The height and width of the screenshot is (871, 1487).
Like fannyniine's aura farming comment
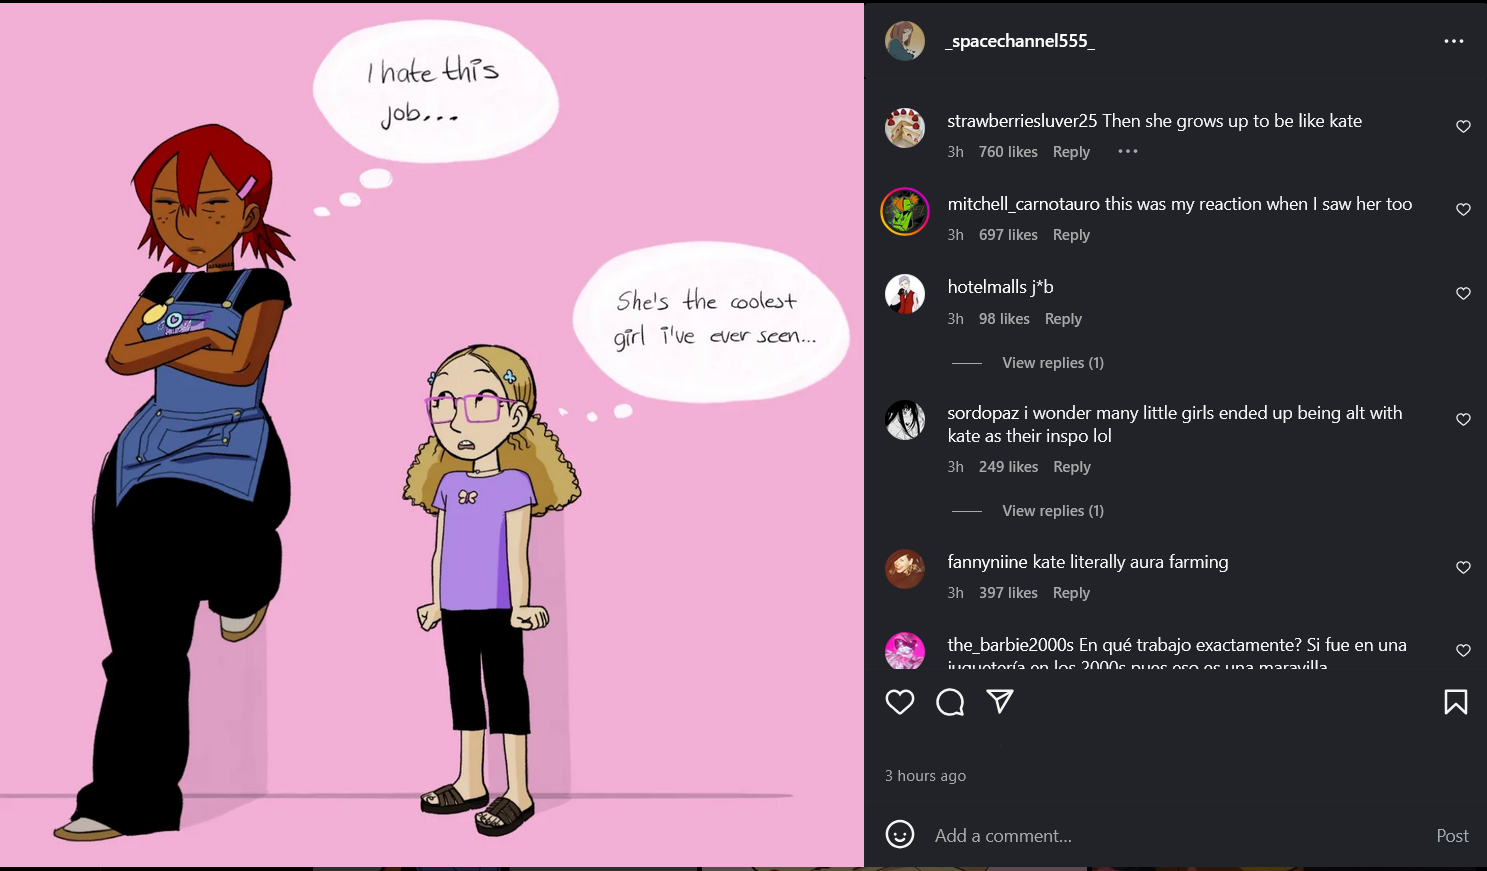coord(1463,567)
